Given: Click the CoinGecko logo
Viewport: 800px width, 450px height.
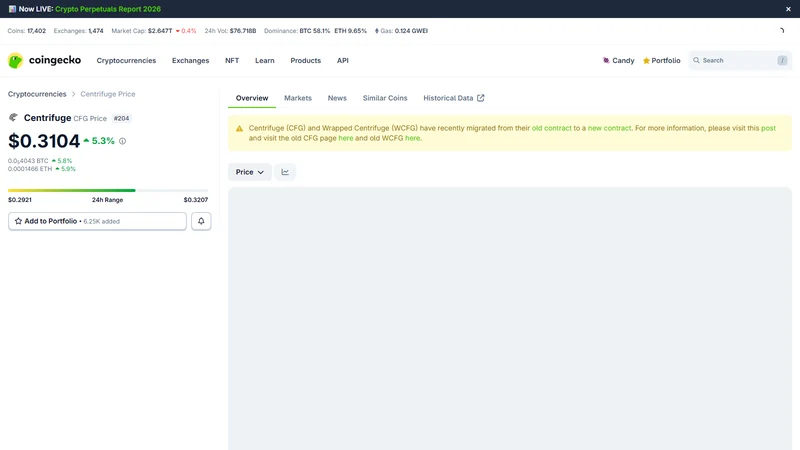Looking at the screenshot, I should pyautogui.click(x=44, y=60).
